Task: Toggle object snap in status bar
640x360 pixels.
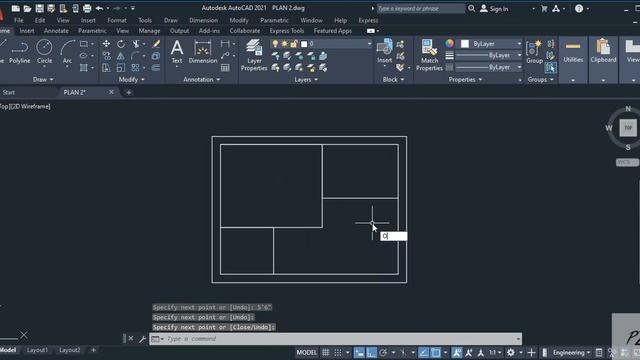Action: [x=436, y=353]
